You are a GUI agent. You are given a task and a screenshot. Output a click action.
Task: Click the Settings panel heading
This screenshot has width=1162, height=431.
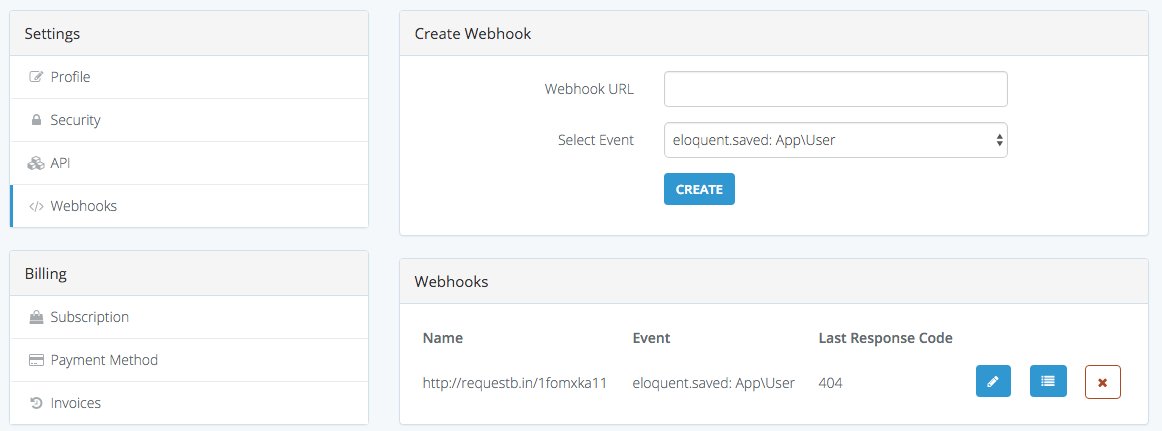click(52, 33)
